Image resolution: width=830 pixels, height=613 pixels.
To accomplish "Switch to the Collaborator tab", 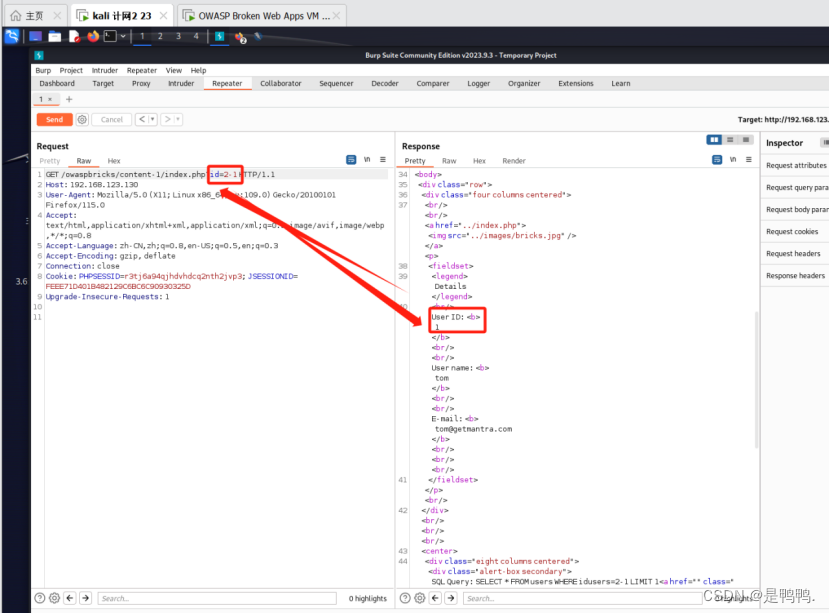I will (x=281, y=84).
